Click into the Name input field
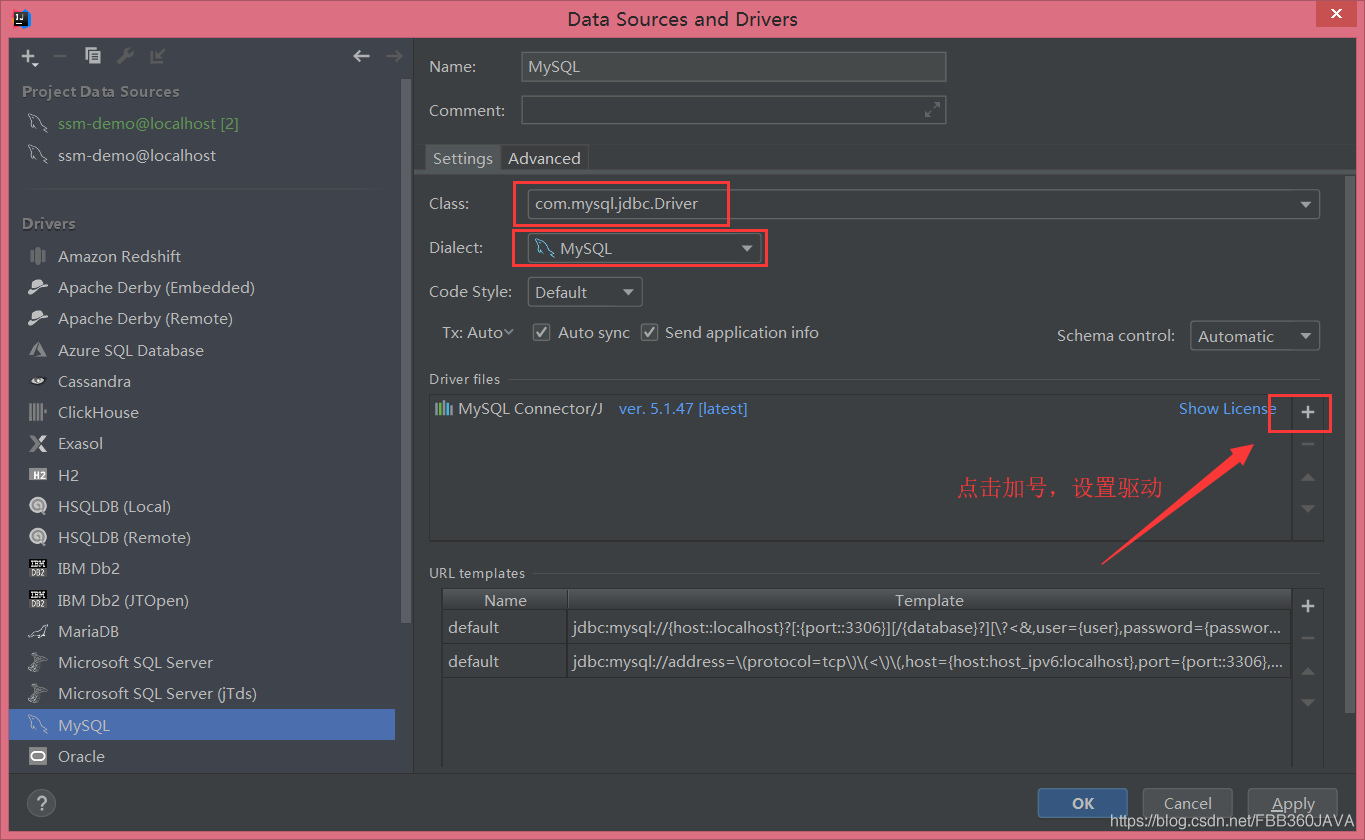This screenshot has width=1365, height=840. (x=734, y=67)
